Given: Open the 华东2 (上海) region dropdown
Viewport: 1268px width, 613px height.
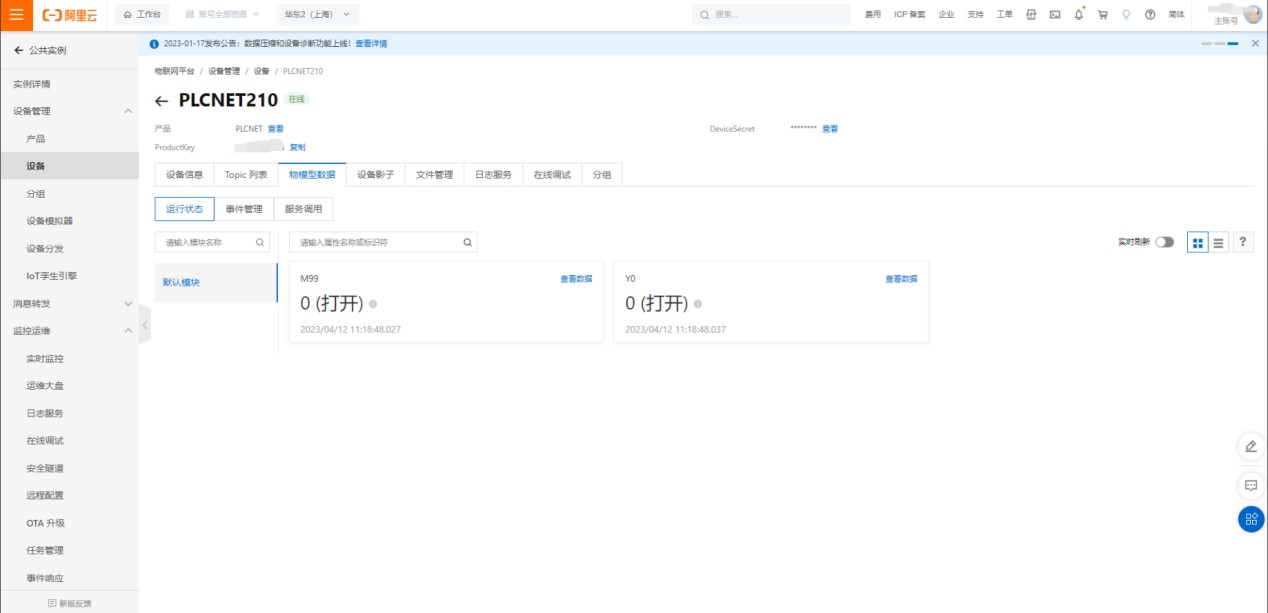Looking at the screenshot, I should (x=317, y=15).
